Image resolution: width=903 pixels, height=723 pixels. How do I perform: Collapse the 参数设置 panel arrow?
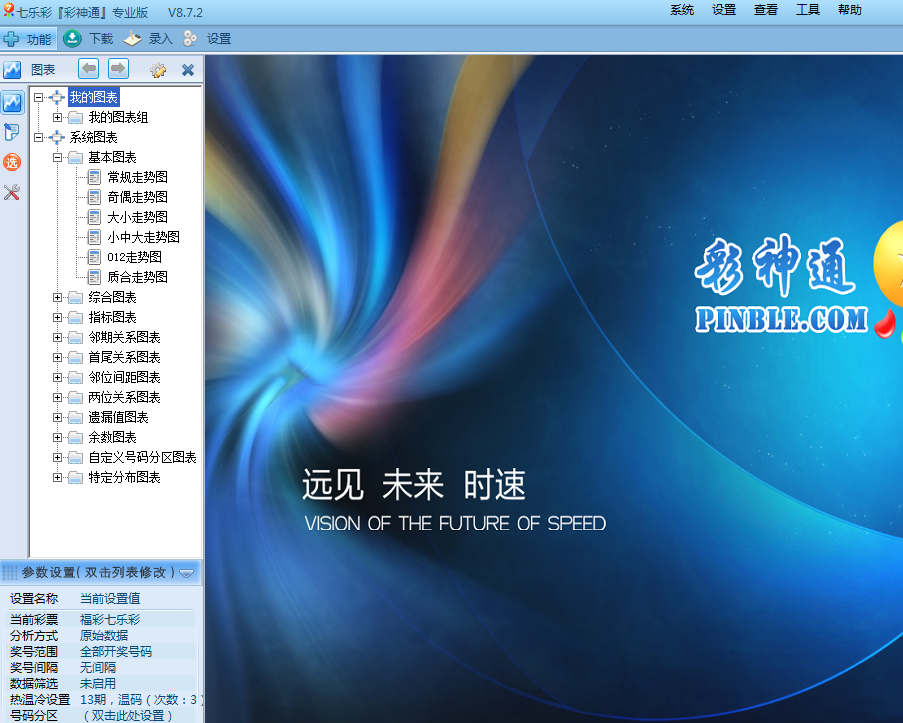[x=187, y=572]
